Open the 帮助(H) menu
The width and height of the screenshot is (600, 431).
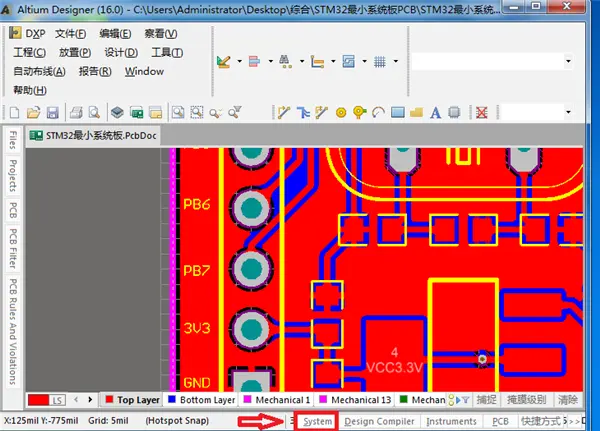pyautogui.click(x=30, y=90)
